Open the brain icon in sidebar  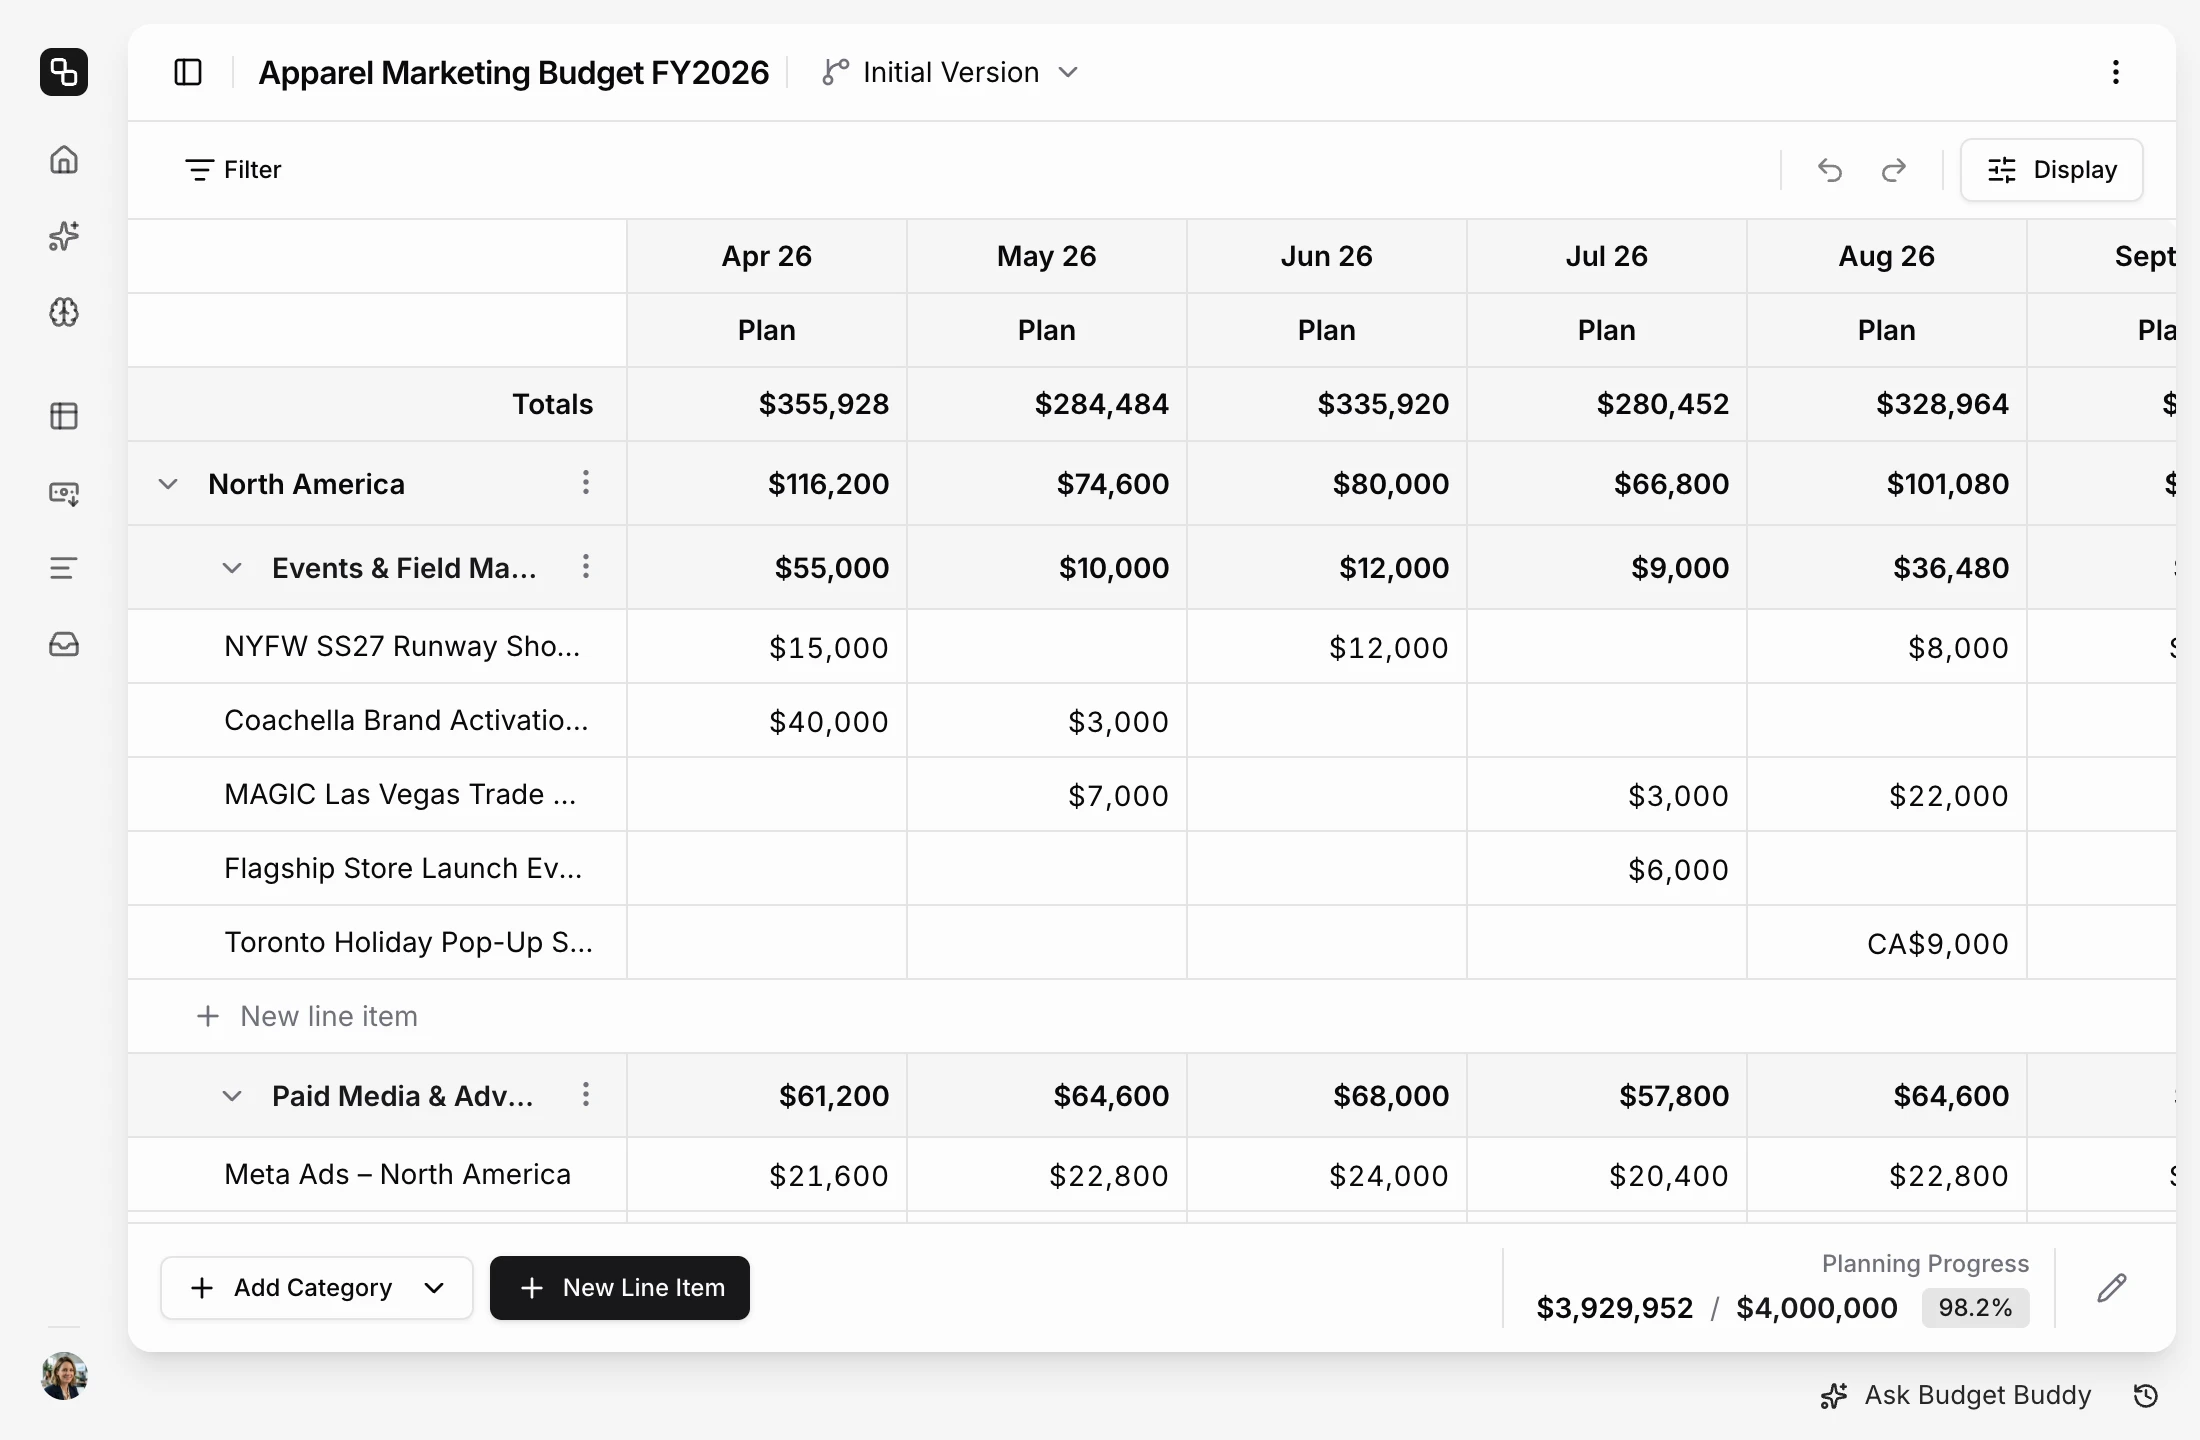pyautogui.click(x=64, y=312)
